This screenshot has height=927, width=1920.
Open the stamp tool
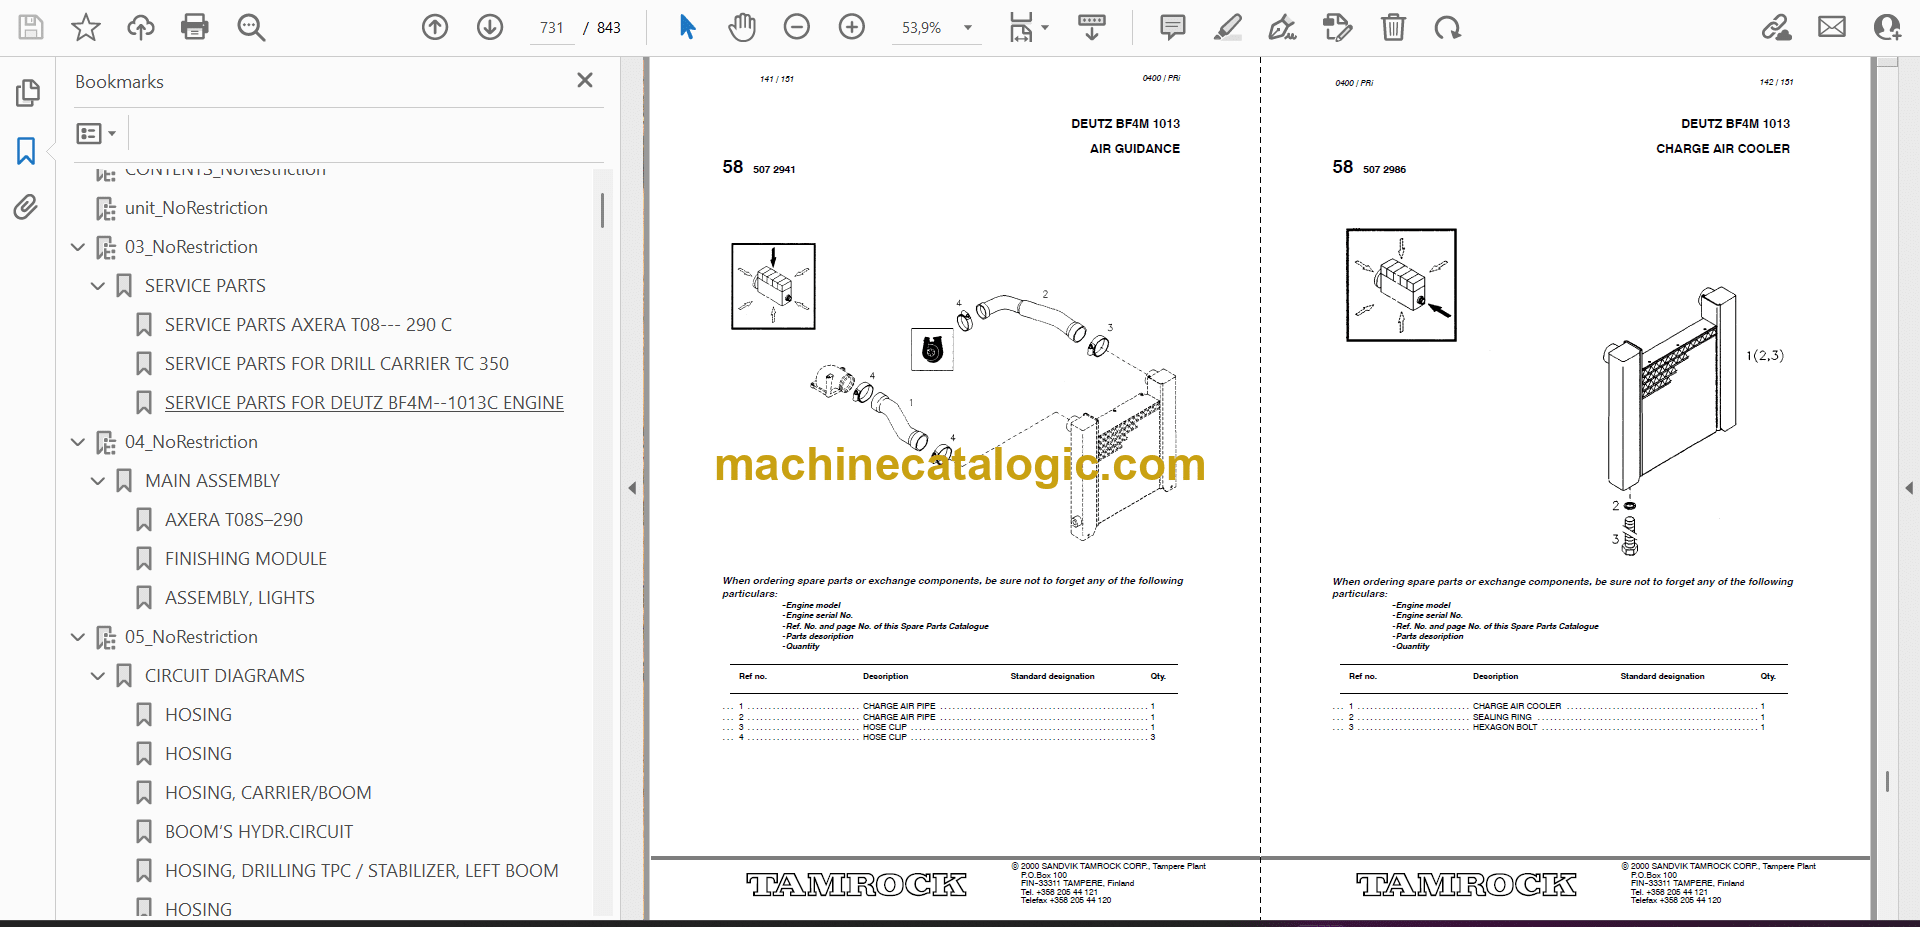pyautogui.click(x=1338, y=27)
